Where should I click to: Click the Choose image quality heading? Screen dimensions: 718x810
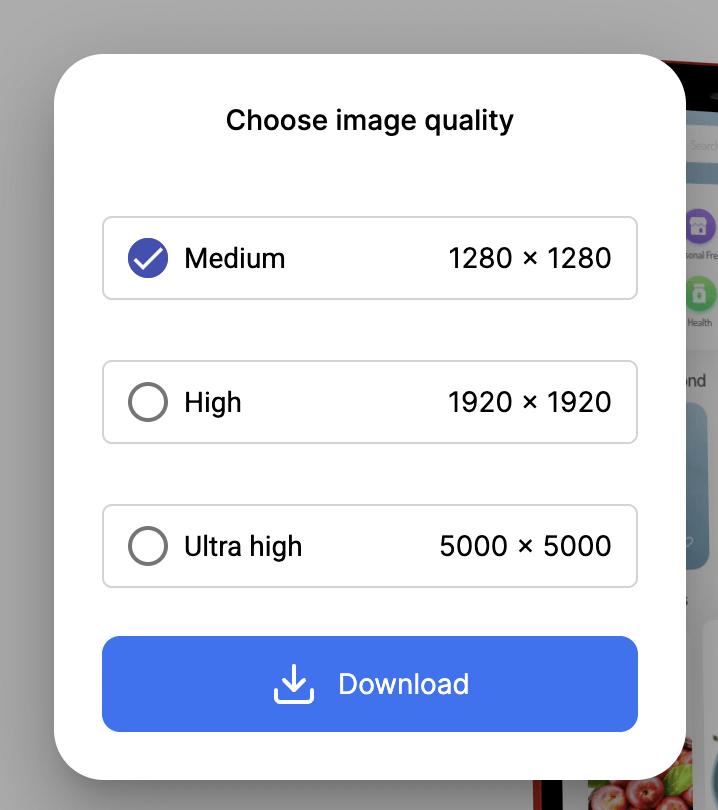pos(369,120)
